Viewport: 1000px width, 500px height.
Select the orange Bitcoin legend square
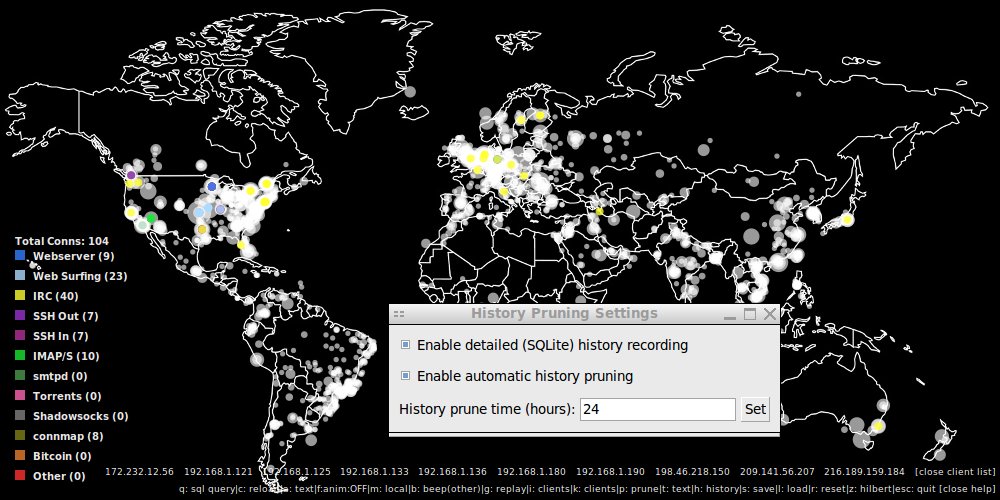tap(20, 456)
